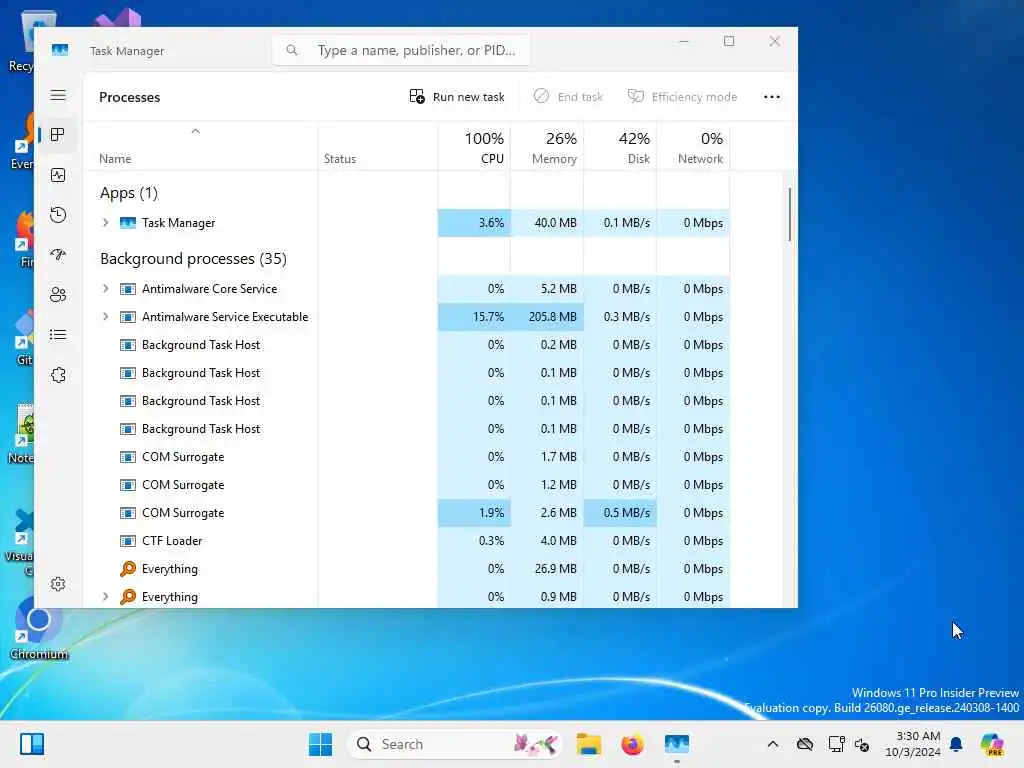Click the 15.7% CPU cell
This screenshot has height=768, width=1024.
(x=474, y=317)
